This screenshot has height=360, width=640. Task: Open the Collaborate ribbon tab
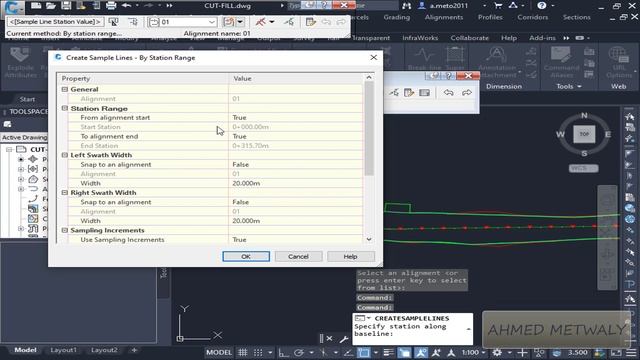click(469, 38)
